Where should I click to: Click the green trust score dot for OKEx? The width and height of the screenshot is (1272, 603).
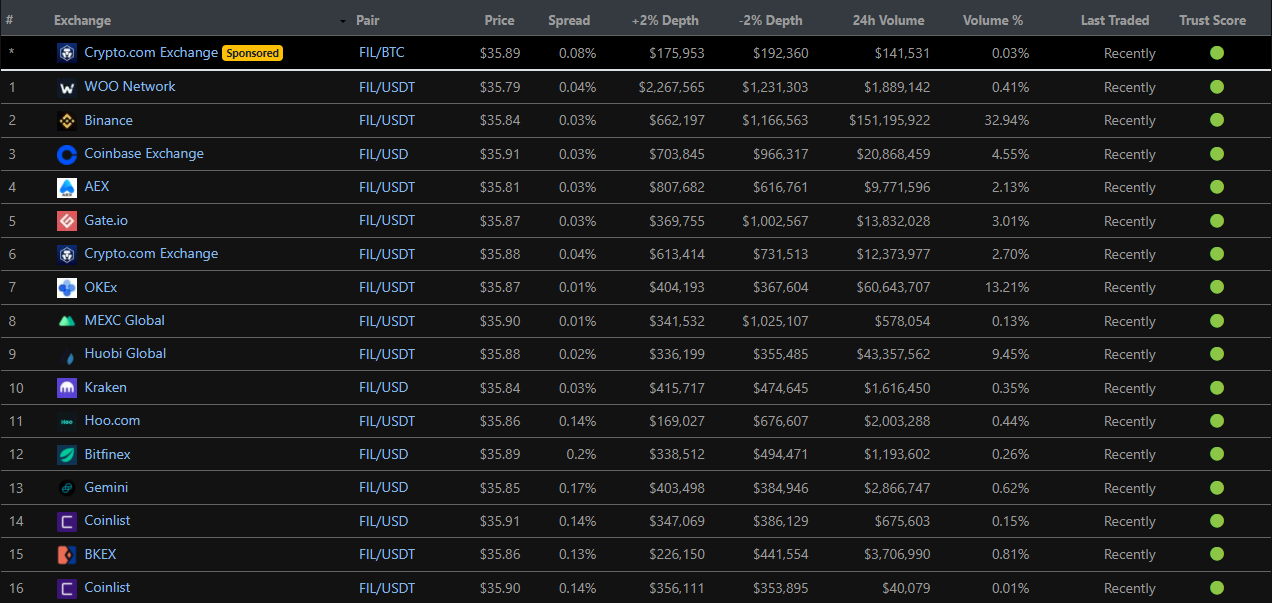1217,287
